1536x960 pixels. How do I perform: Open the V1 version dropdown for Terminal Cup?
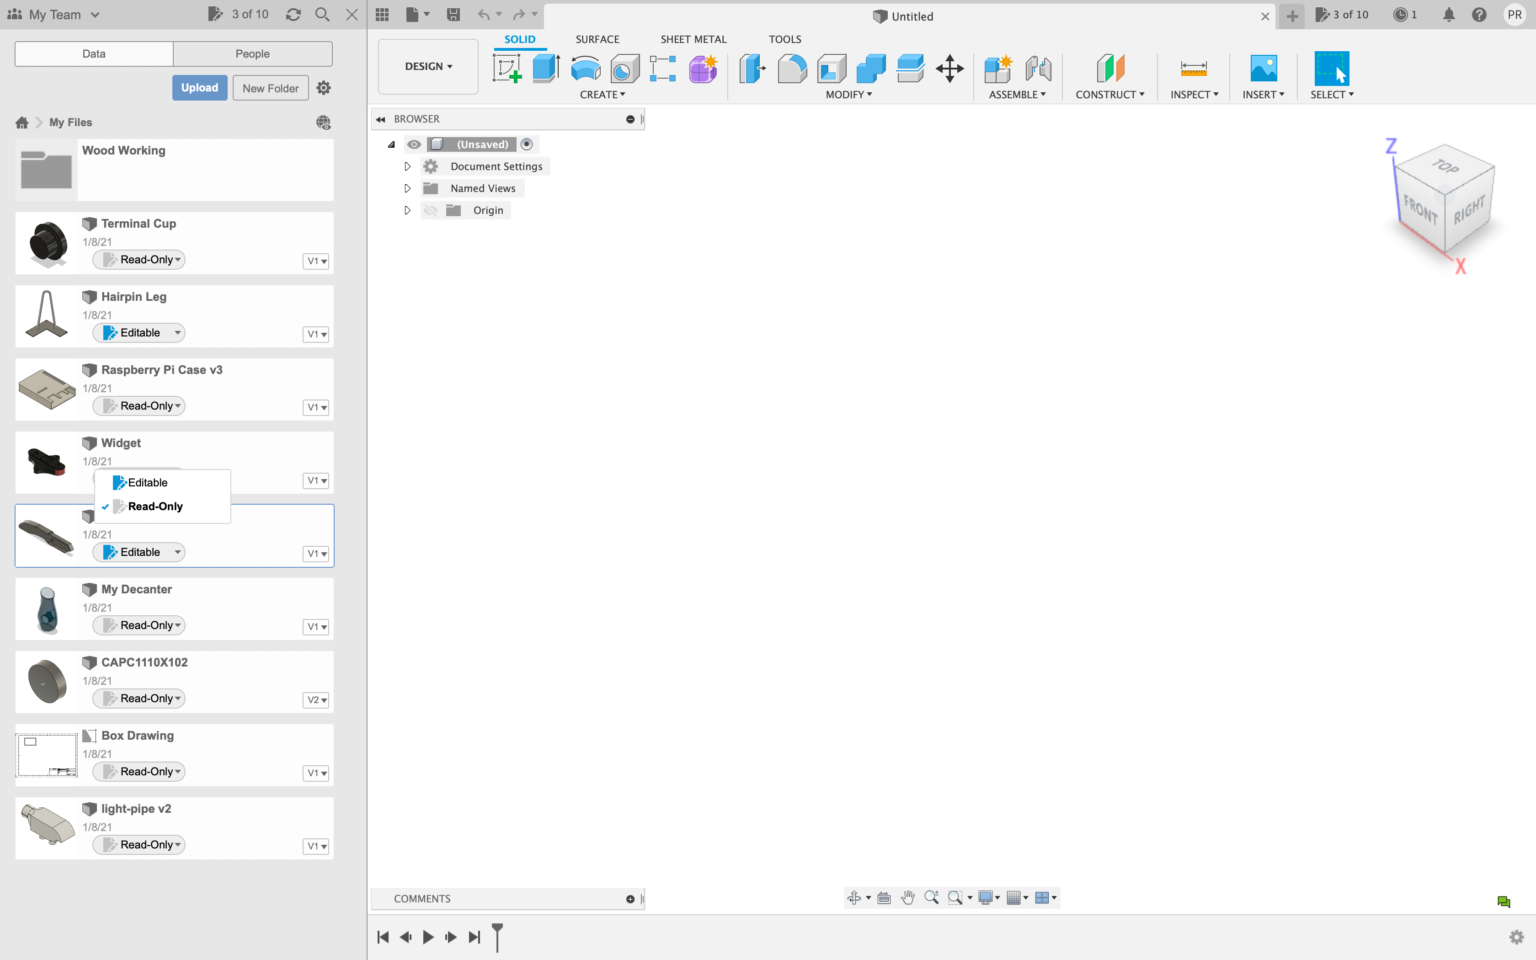point(316,260)
